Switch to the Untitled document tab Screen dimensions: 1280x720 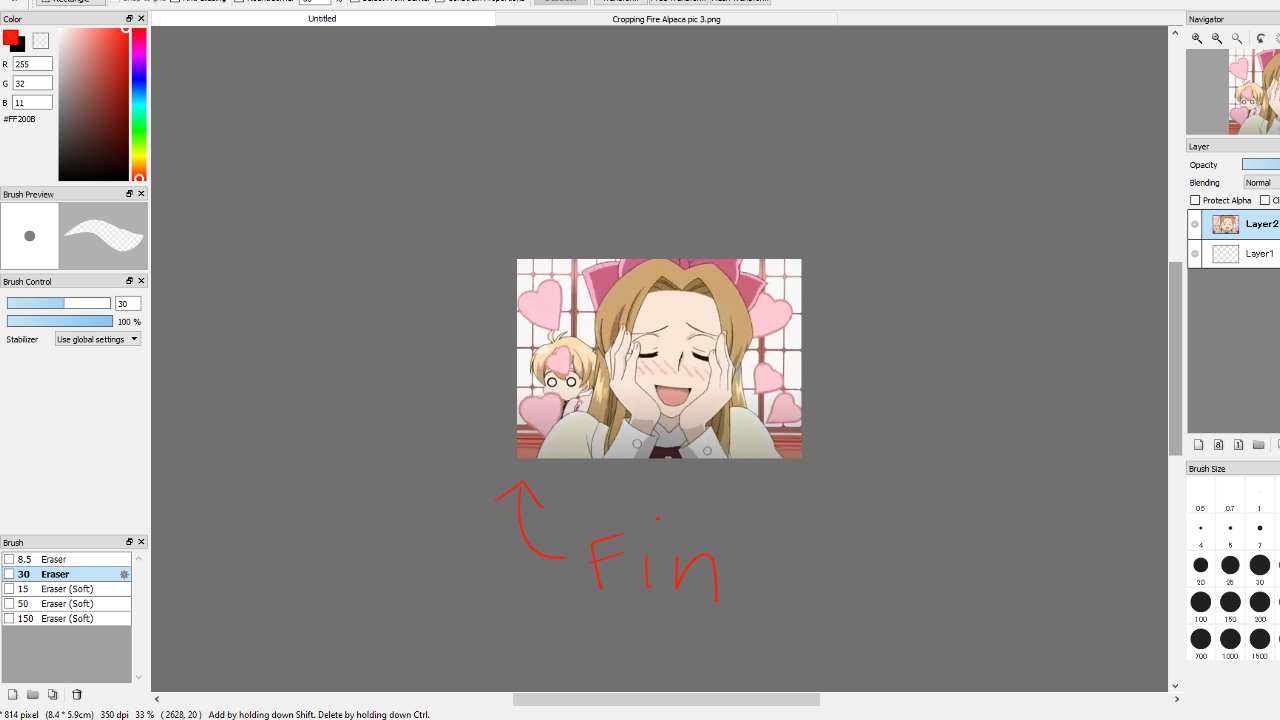[323, 19]
